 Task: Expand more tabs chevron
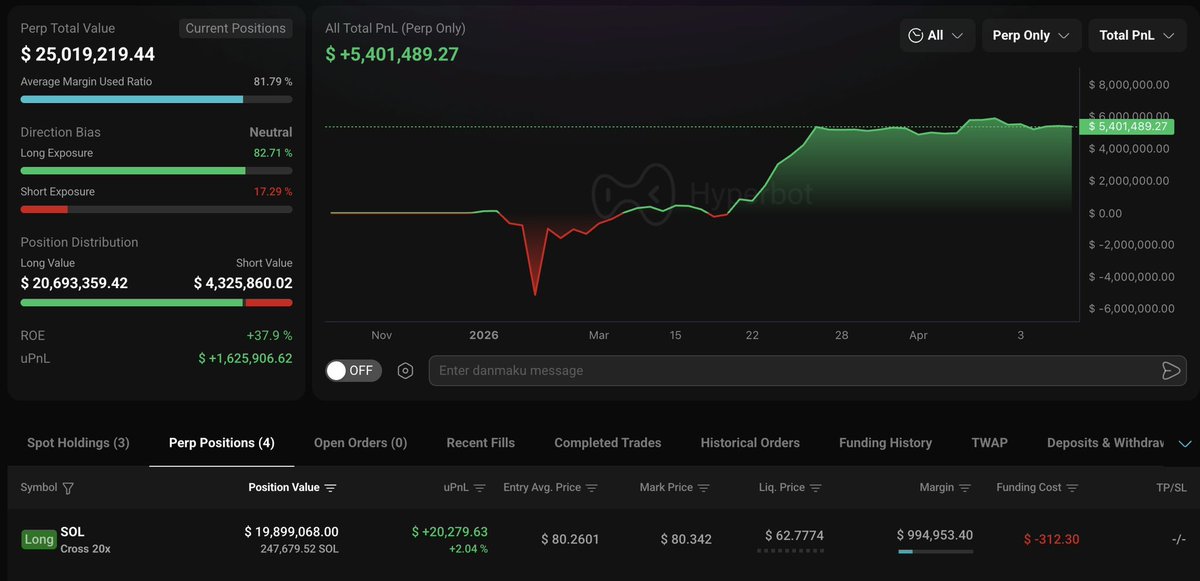point(1185,444)
